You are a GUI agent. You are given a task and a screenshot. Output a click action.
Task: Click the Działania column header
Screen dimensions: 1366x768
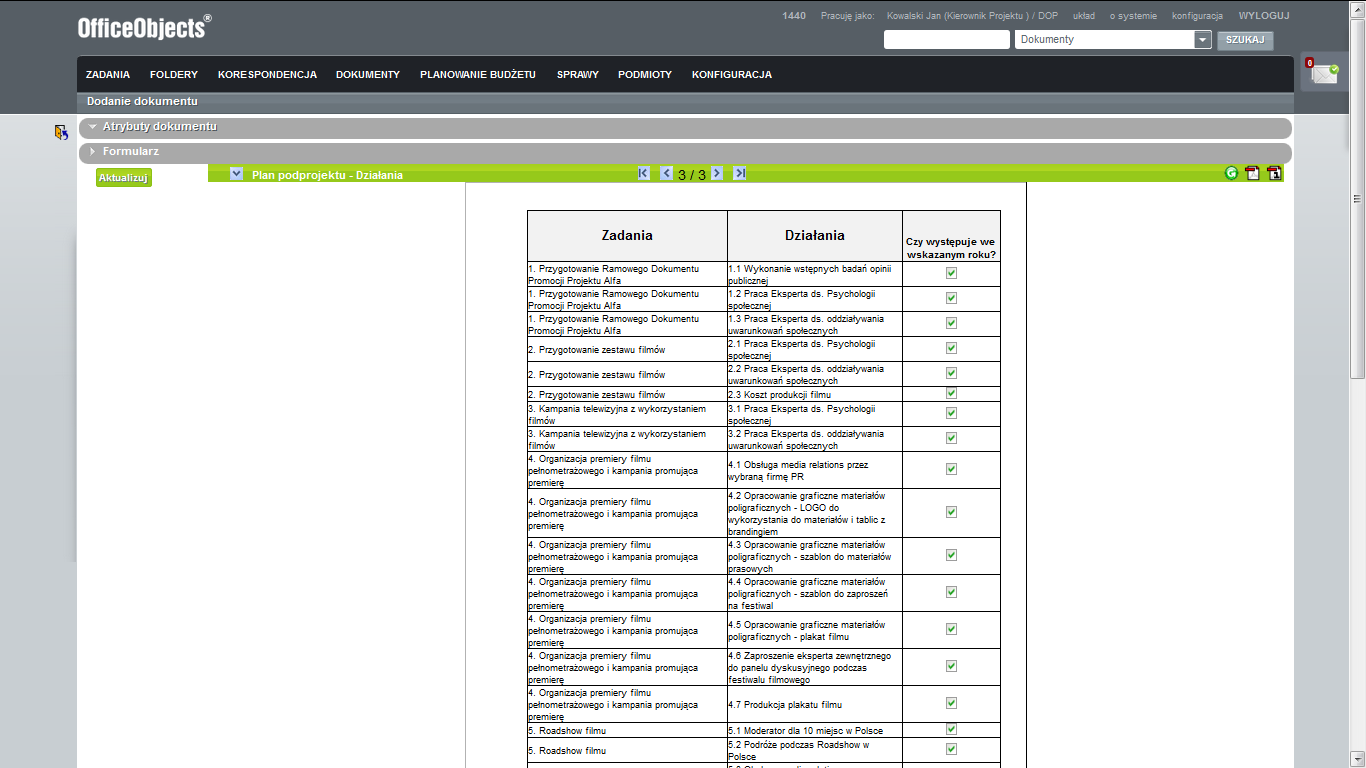tap(815, 235)
